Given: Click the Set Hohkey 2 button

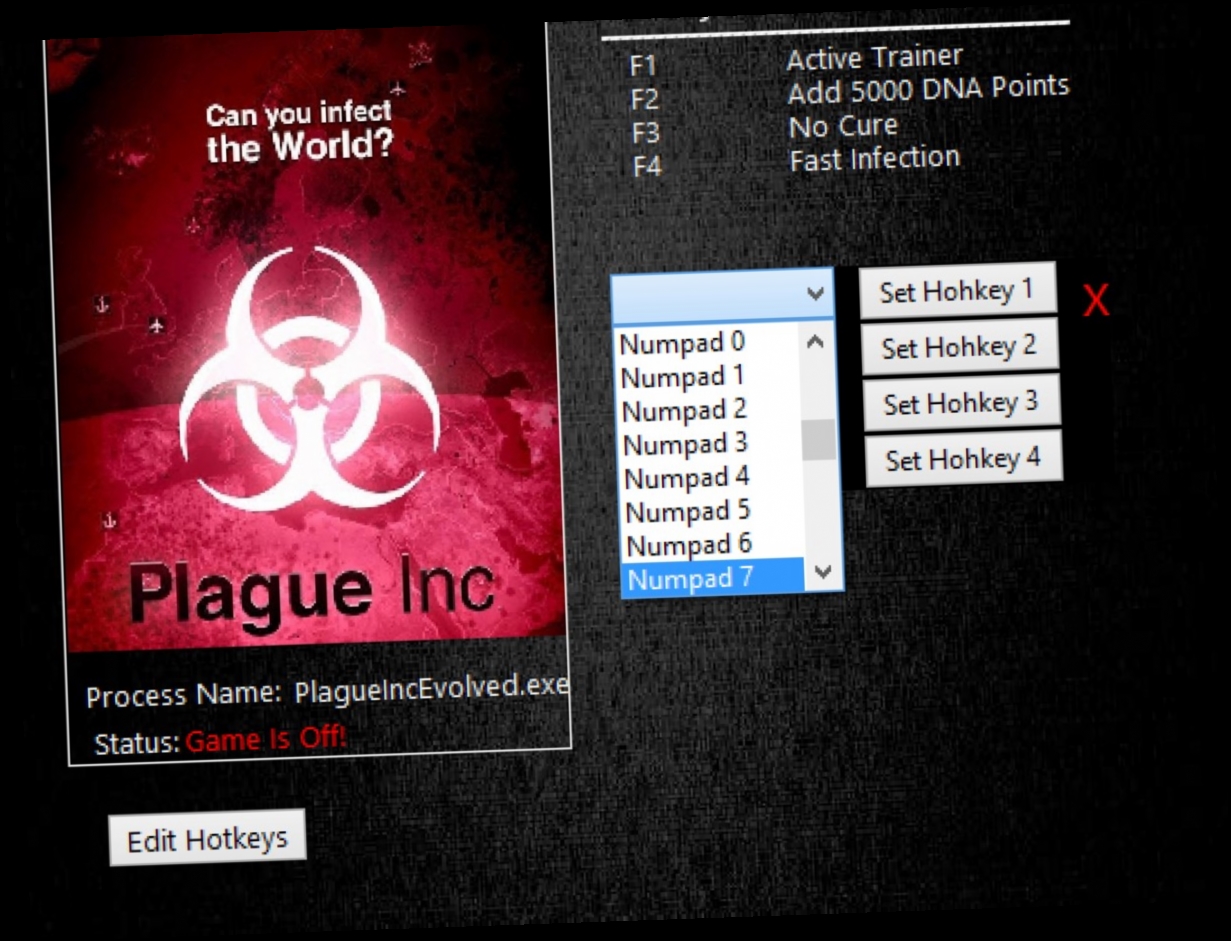Looking at the screenshot, I should click(x=955, y=345).
